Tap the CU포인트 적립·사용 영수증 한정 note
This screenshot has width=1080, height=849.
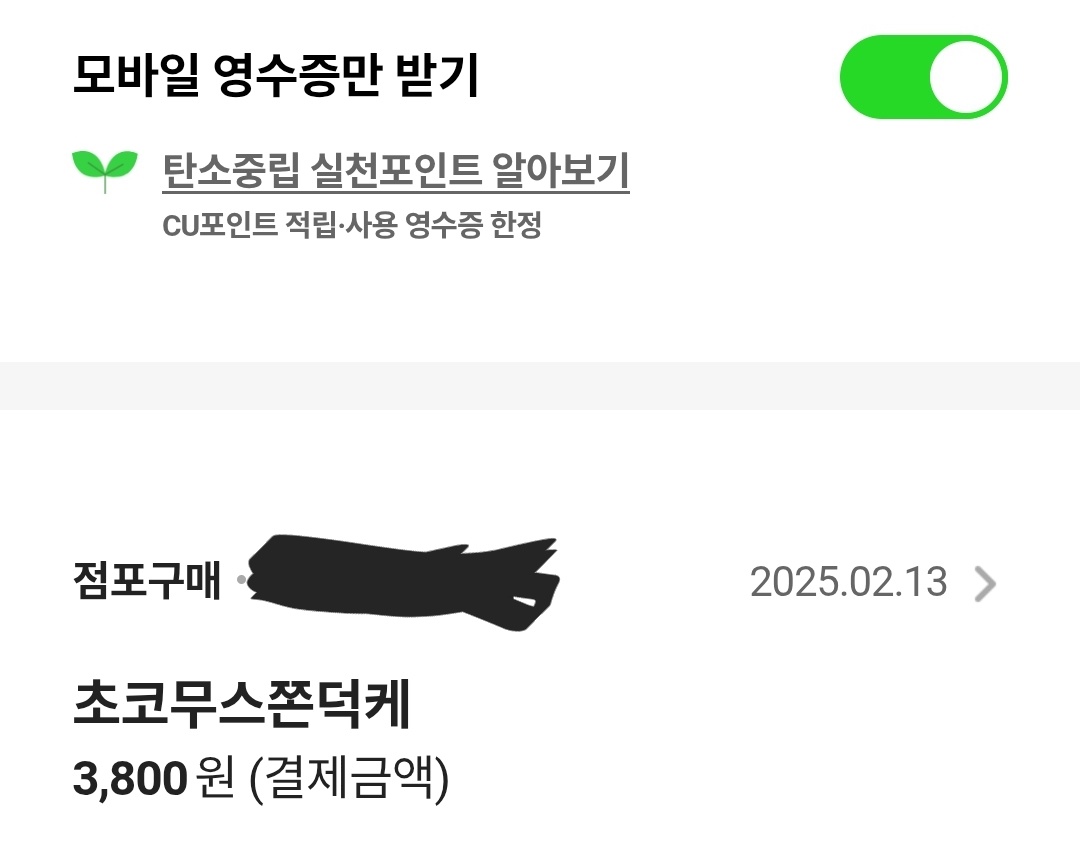[351, 226]
